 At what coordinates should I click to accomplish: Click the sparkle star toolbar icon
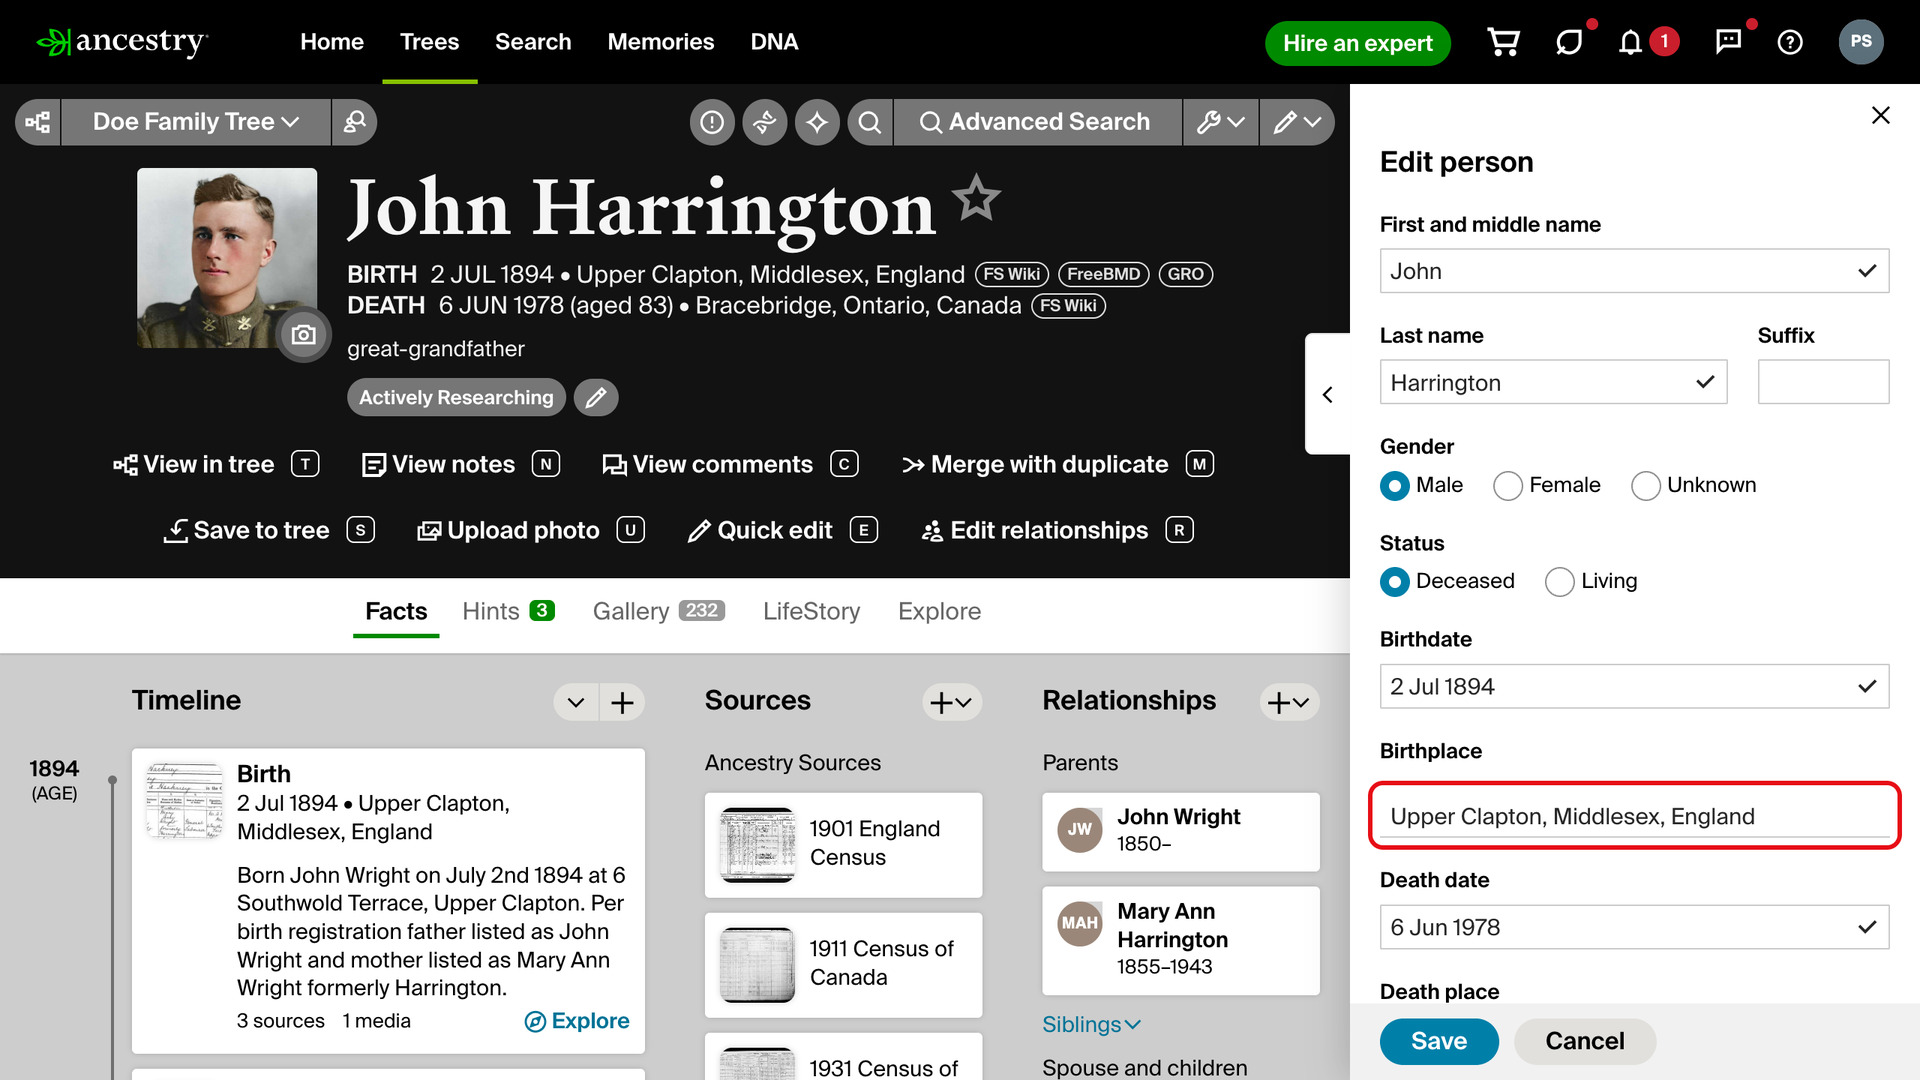817,122
